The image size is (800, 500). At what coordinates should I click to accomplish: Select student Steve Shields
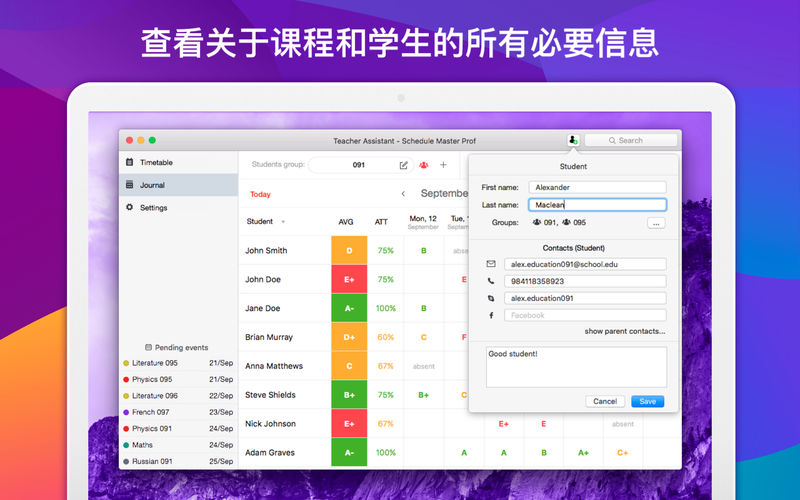pos(270,395)
